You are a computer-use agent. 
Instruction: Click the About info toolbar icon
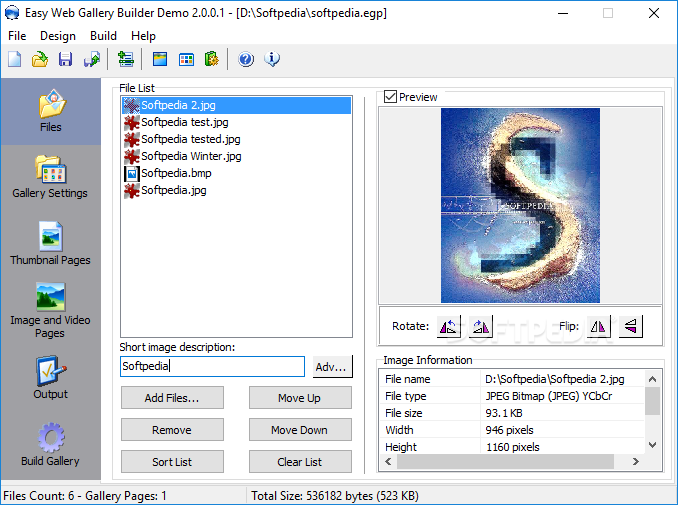272,59
